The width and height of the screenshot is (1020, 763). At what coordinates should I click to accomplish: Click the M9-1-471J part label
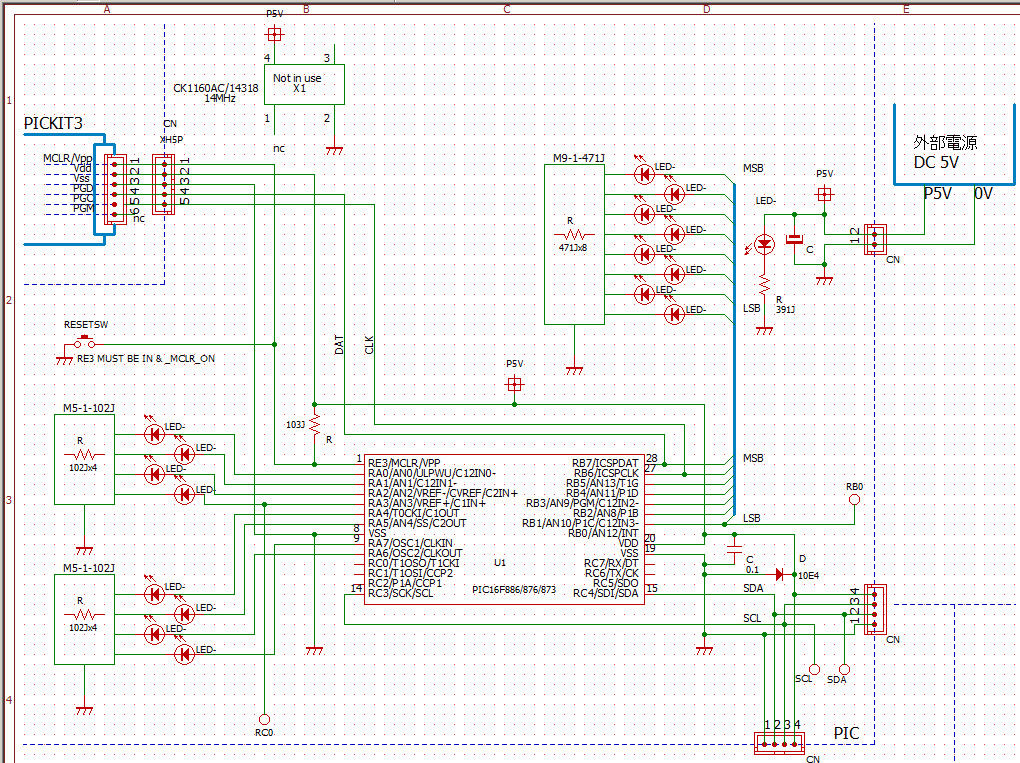579,158
